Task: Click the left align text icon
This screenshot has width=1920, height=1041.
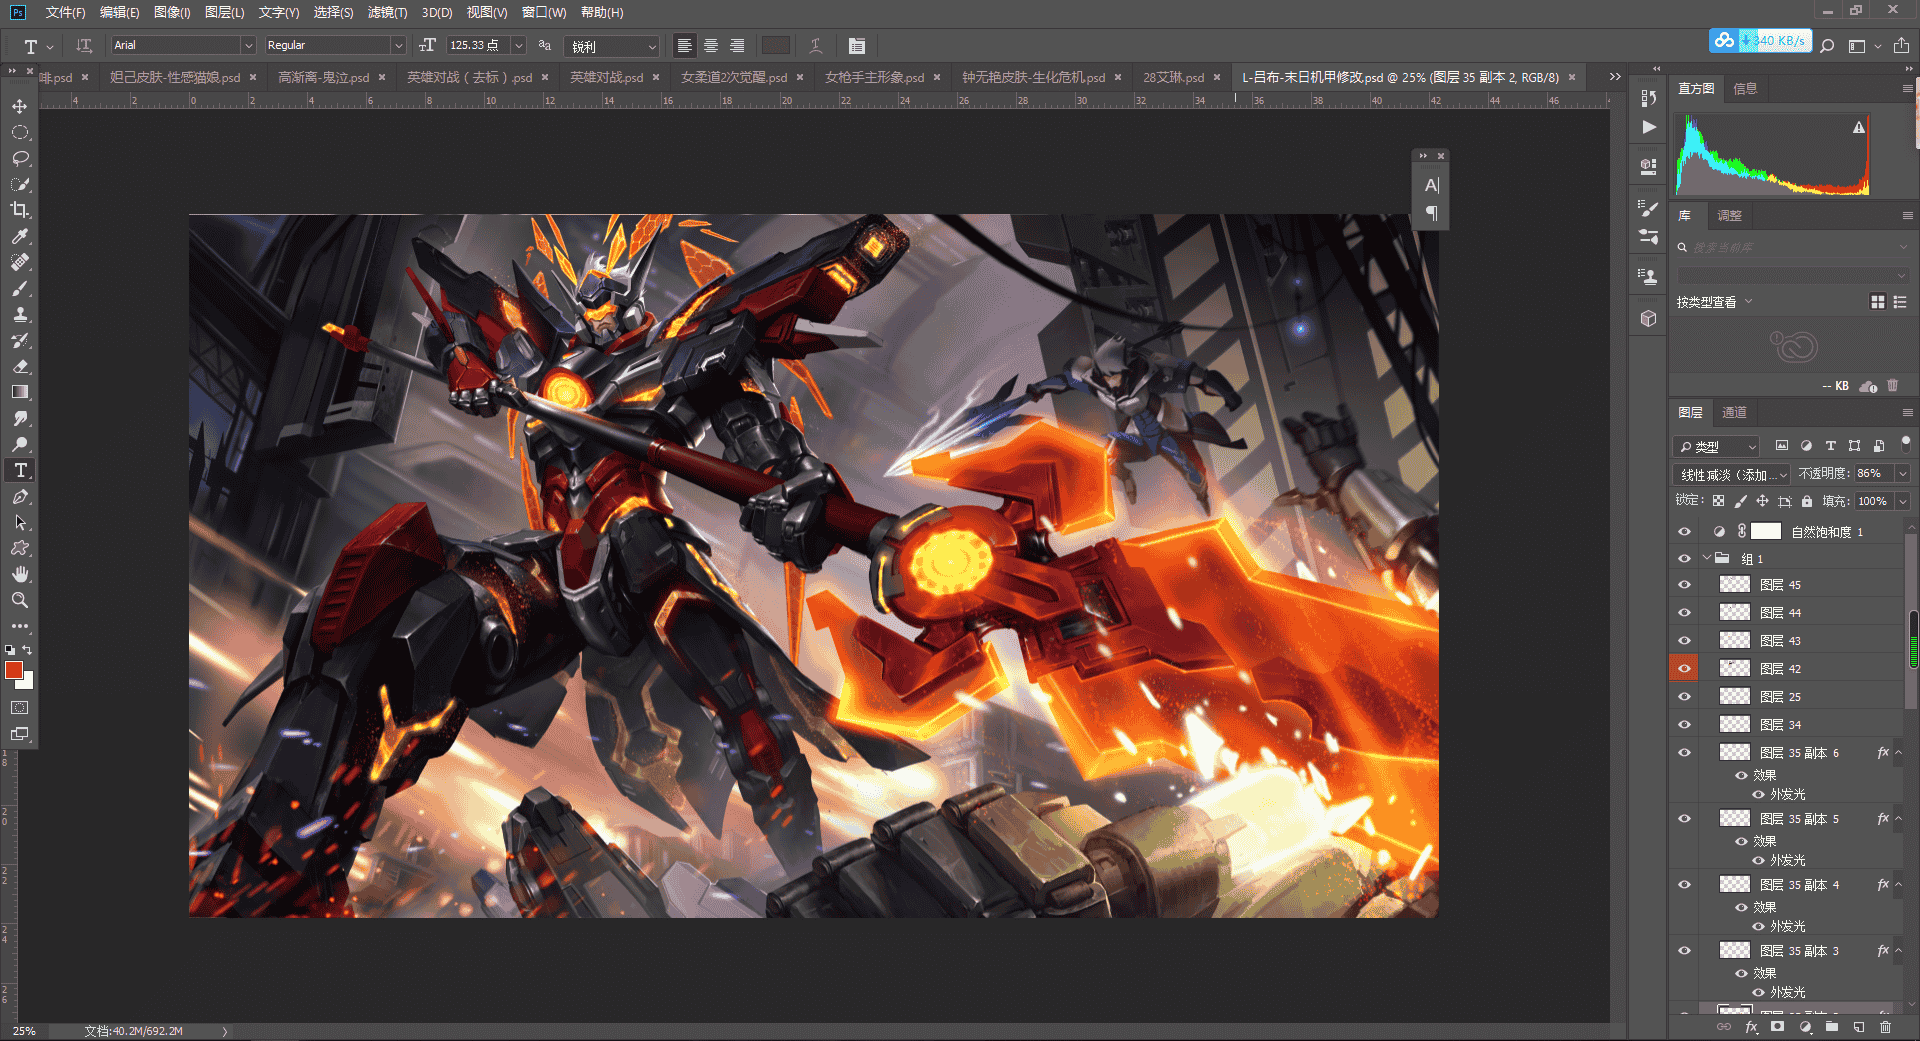Action: point(684,45)
